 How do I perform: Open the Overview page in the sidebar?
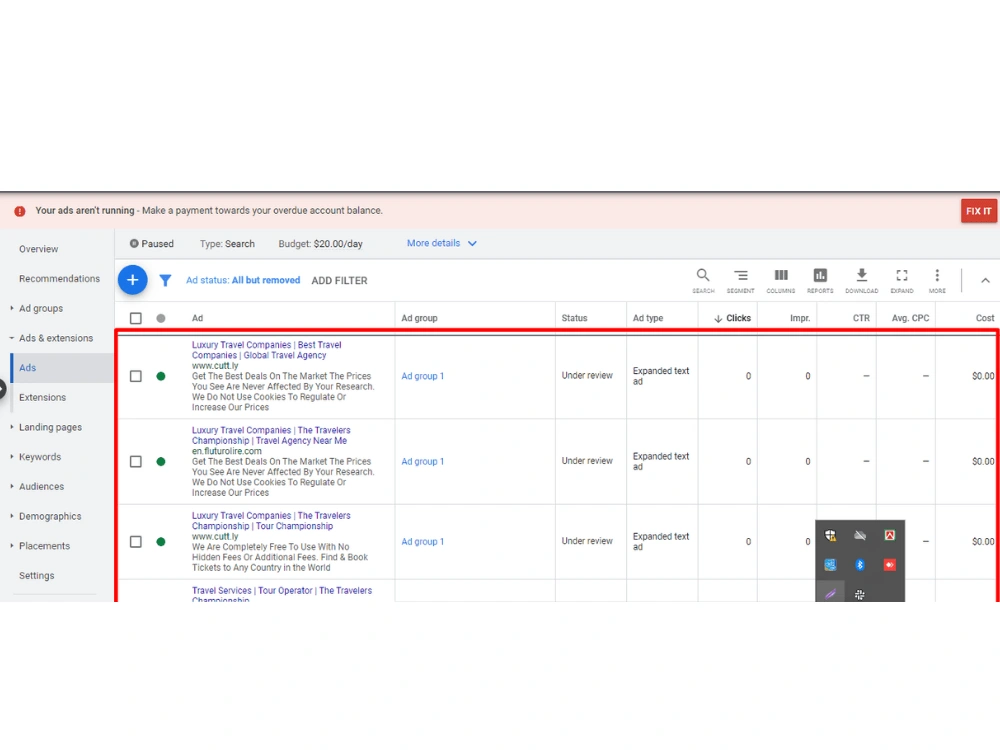(38, 249)
